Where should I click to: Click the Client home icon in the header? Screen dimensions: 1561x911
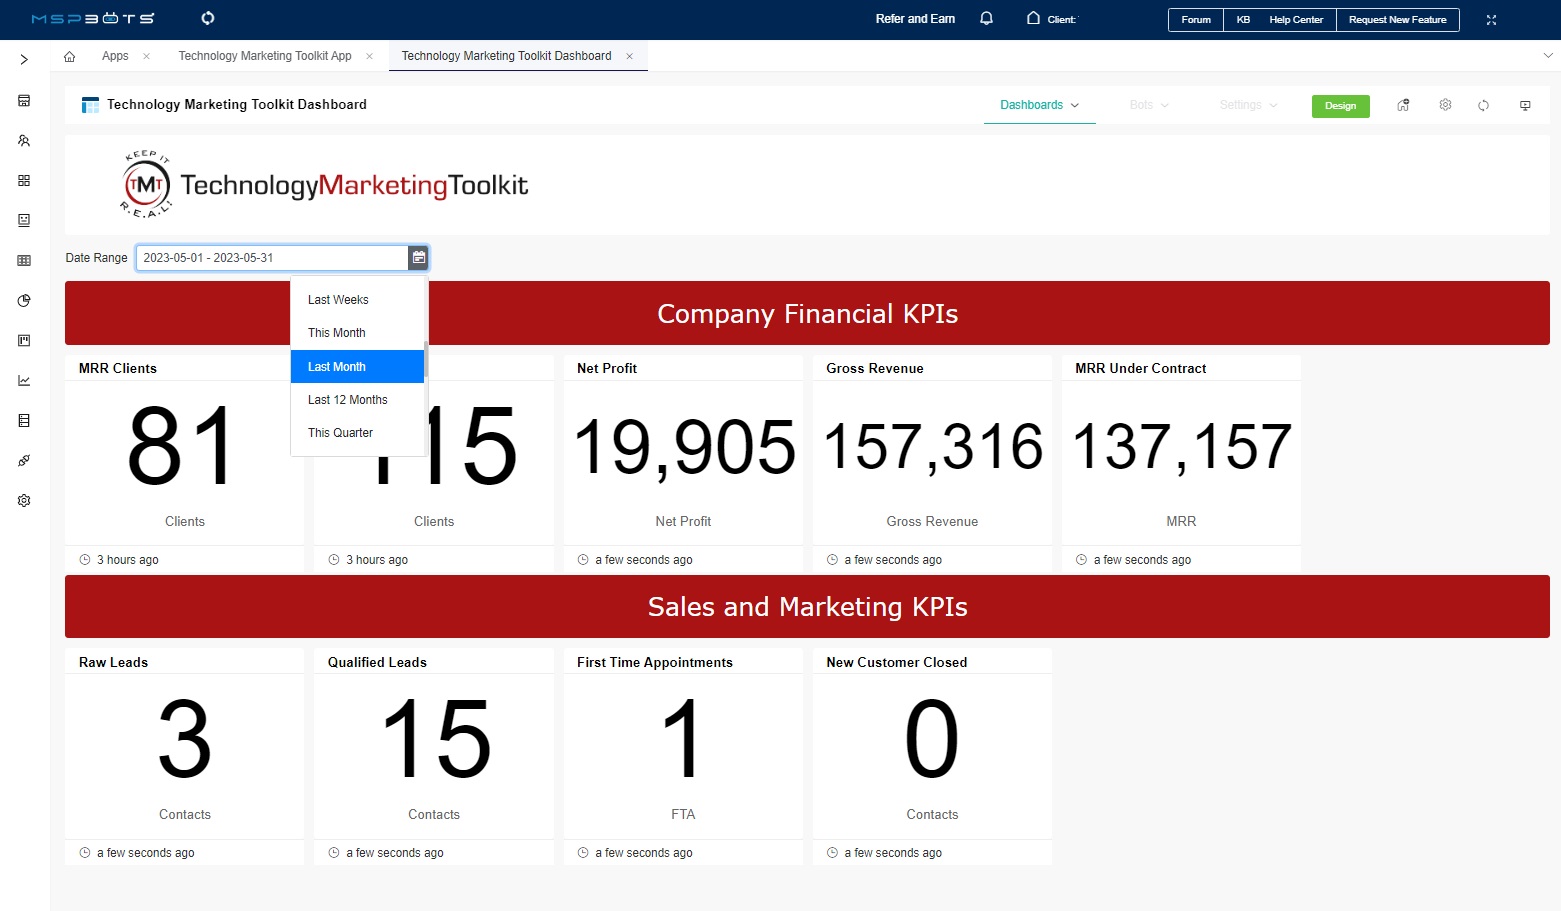1033,19
